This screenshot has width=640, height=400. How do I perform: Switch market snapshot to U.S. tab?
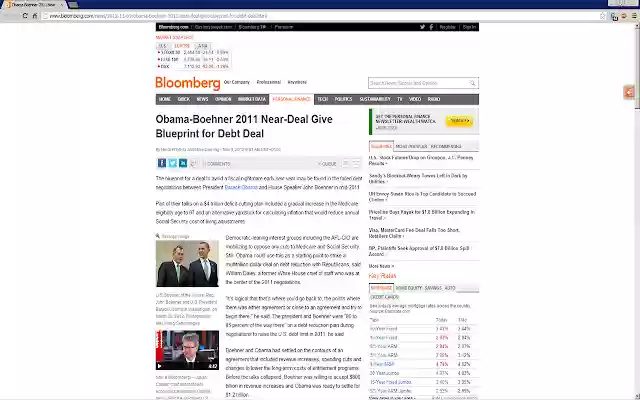(x=162, y=46)
